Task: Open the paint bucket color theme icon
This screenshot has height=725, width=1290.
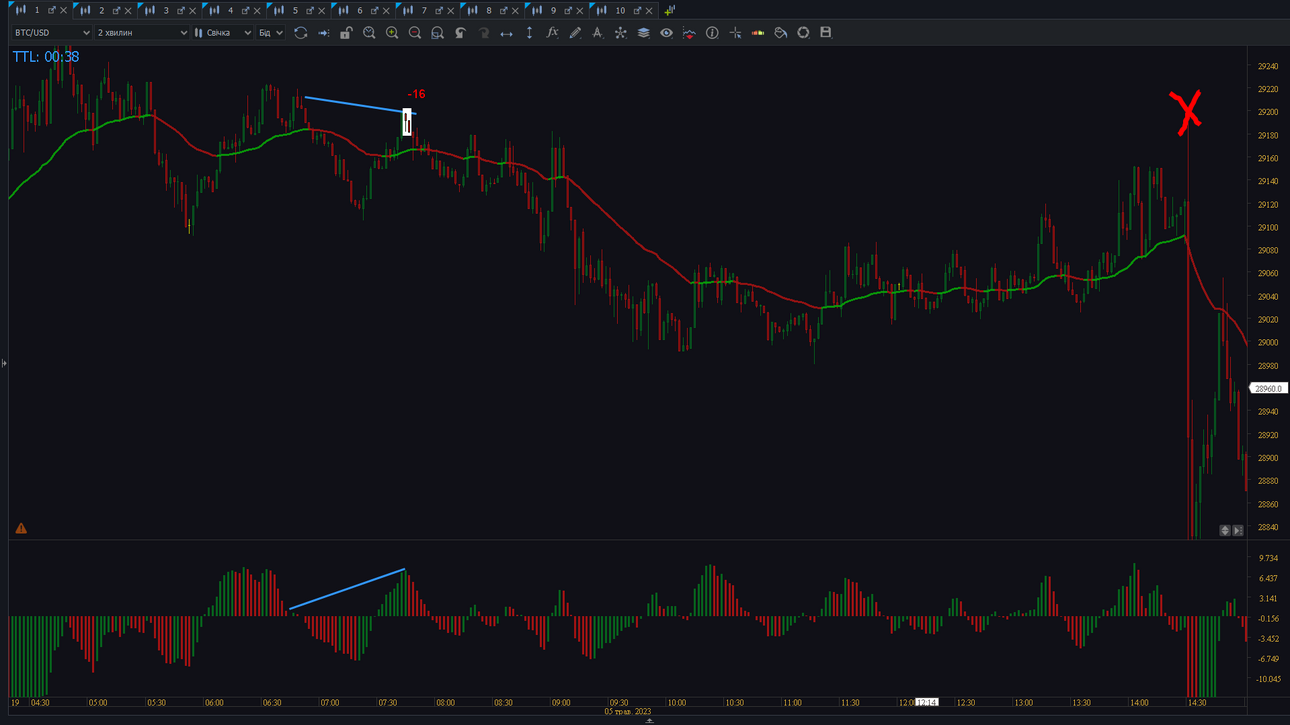Action: pyautogui.click(x=780, y=33)
